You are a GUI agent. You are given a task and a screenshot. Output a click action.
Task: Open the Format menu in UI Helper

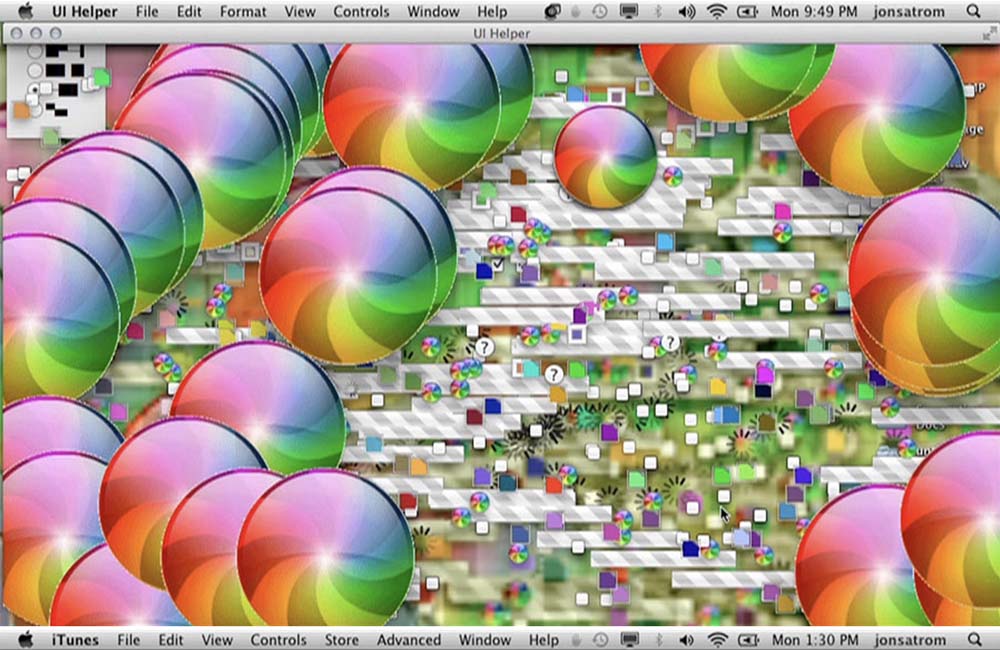[243, 11]
